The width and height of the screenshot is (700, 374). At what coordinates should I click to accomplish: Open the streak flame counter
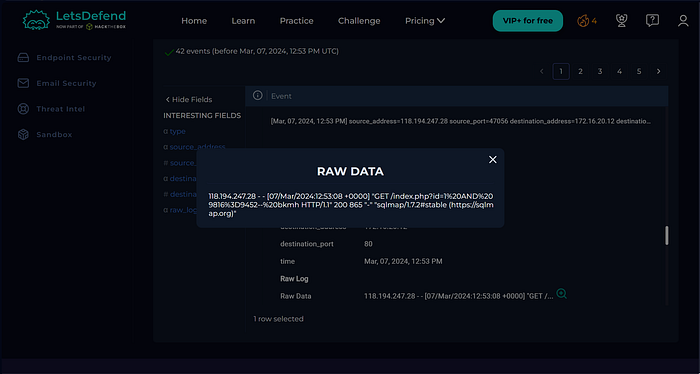(587, 21)
